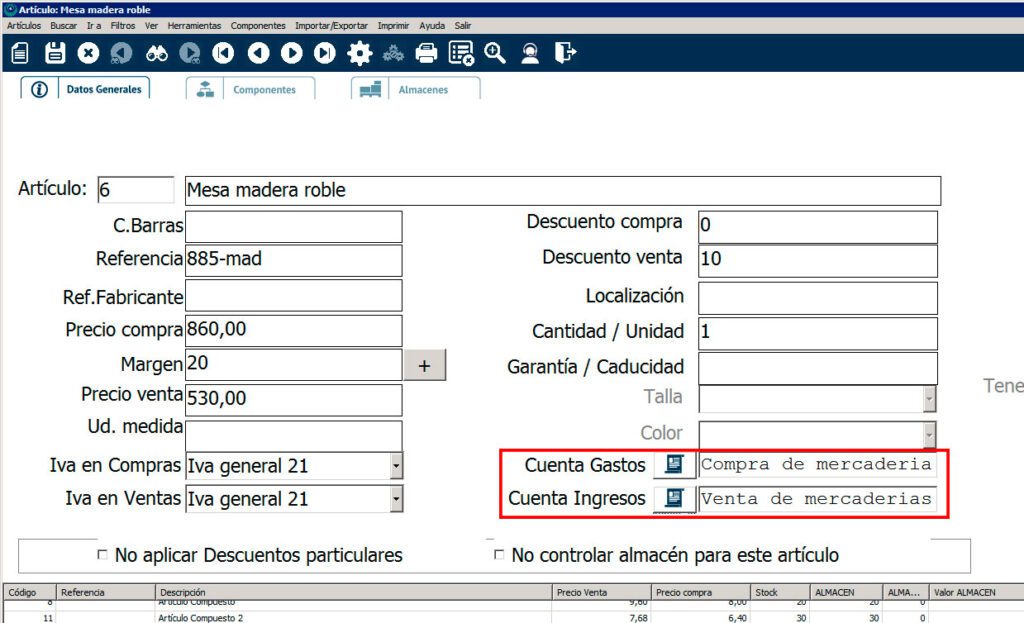1024x623 pixels.
Task: Click the Precio Venta column header
Action: (602, 593)
